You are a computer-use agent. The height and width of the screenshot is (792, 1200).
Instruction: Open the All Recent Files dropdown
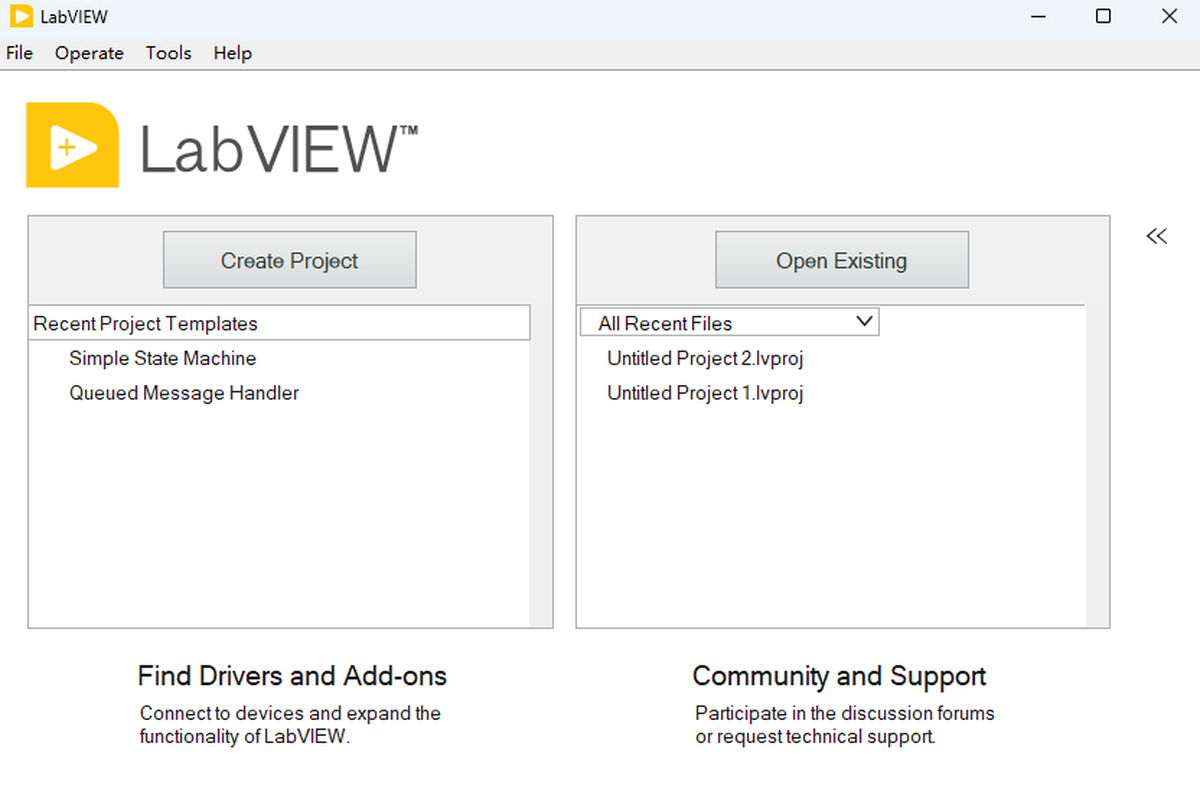pos(729,323)
